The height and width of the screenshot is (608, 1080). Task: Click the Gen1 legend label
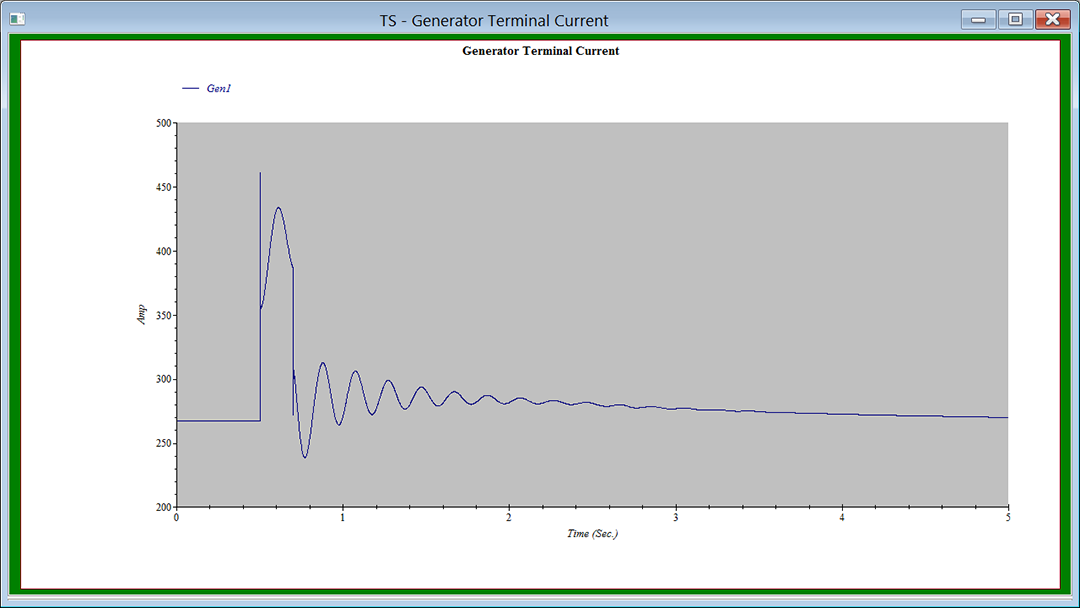(x=219, y=89)
